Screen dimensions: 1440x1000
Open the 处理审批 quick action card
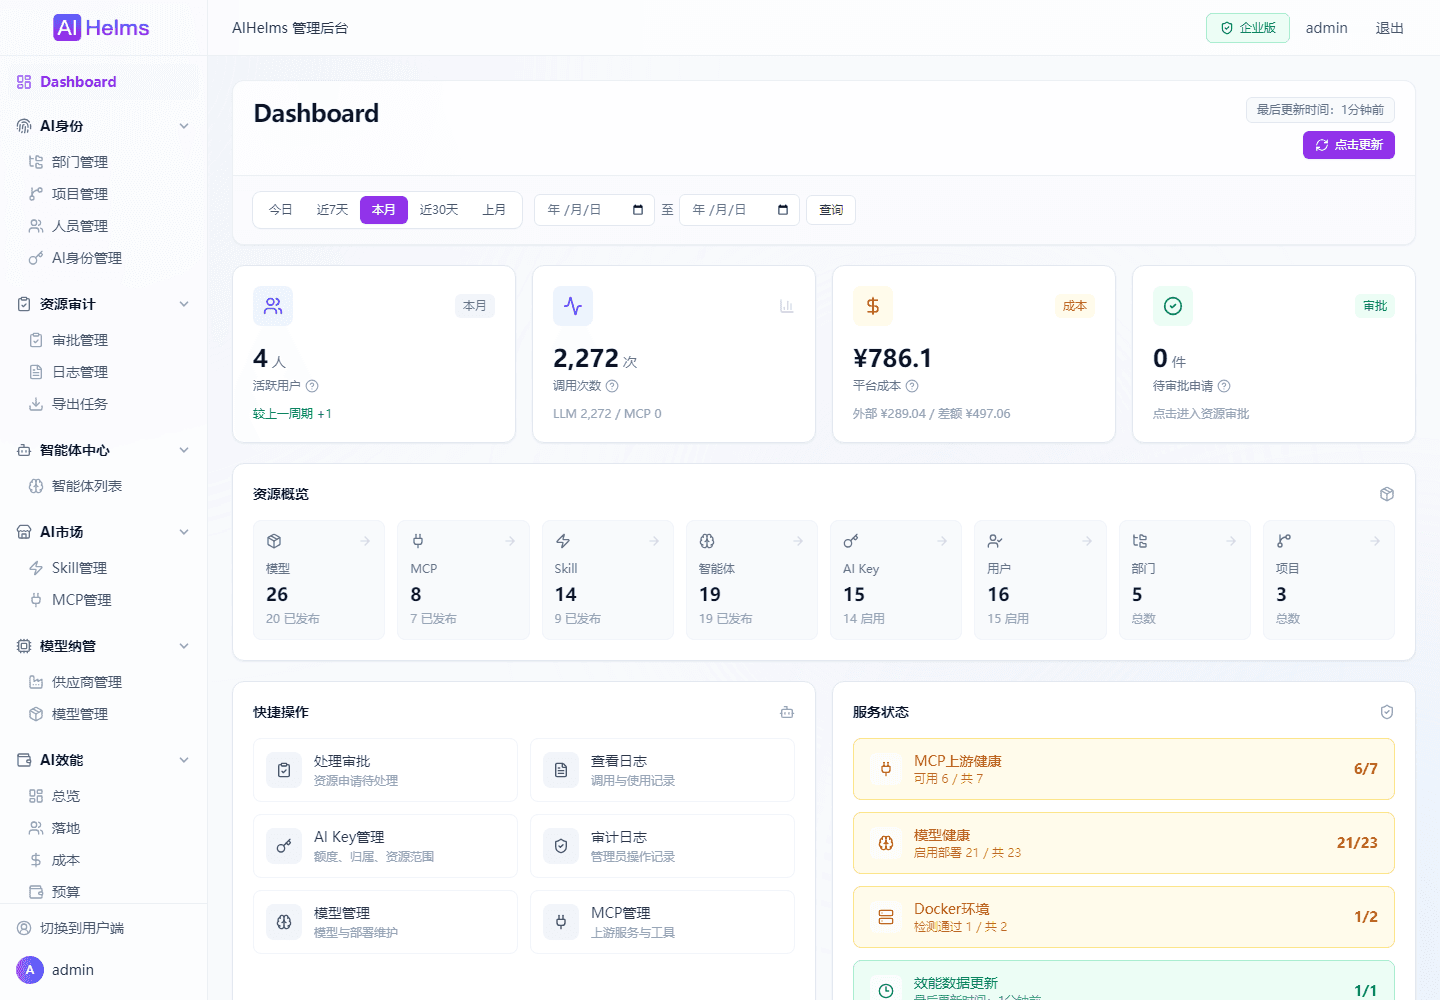click(x=385, y=770)
